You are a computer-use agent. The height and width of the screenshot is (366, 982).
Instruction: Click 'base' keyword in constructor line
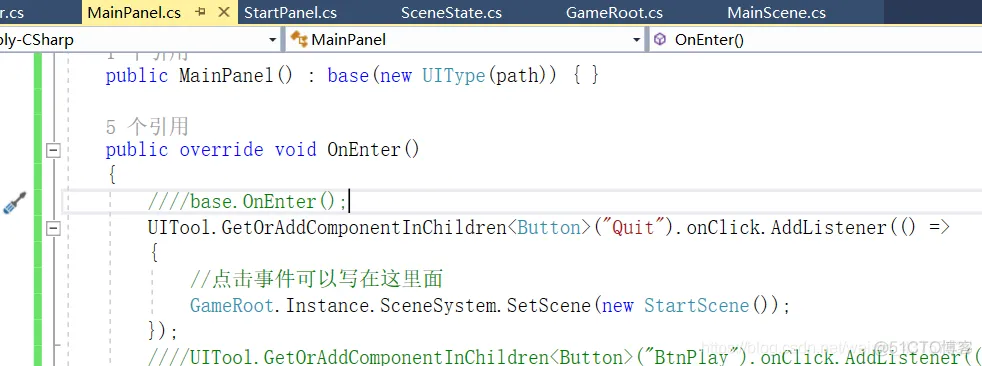point(348,76)
